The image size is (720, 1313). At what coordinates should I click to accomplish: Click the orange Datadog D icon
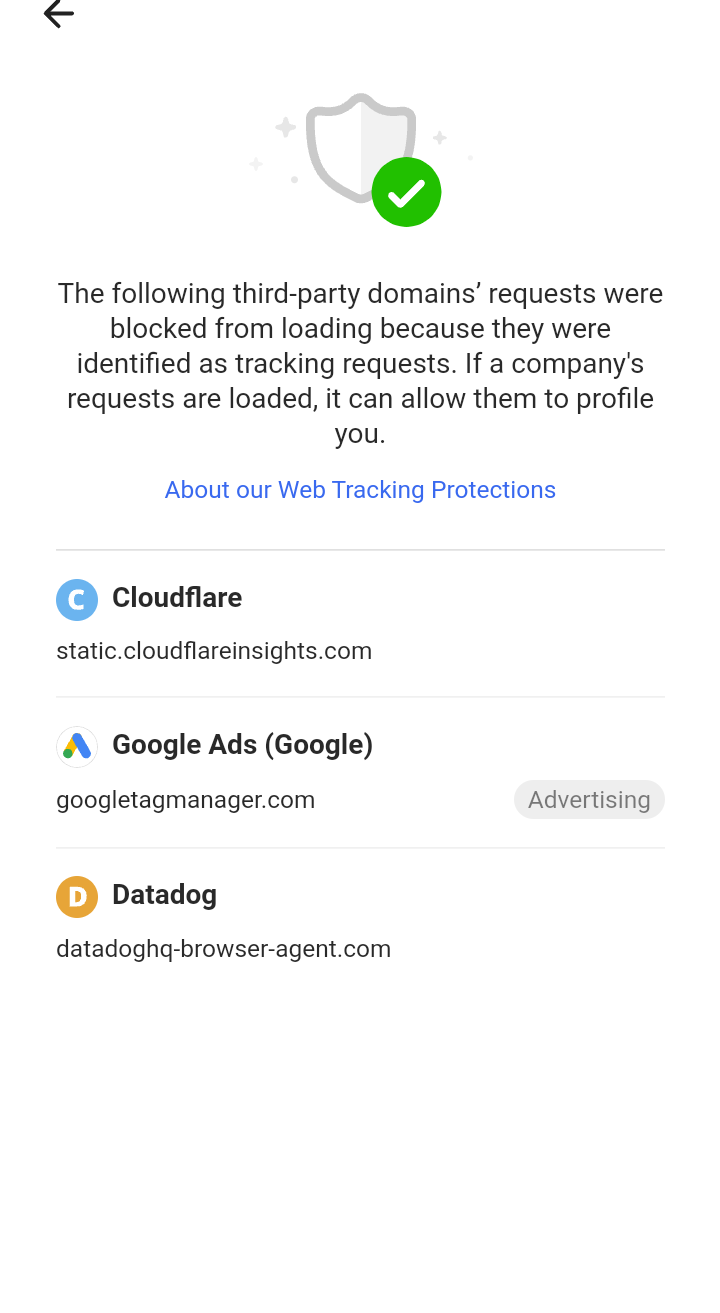77,897
